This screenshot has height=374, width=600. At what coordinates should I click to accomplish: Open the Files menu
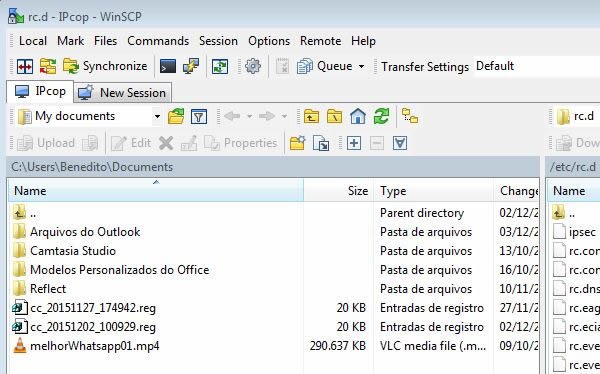[106, 41]
